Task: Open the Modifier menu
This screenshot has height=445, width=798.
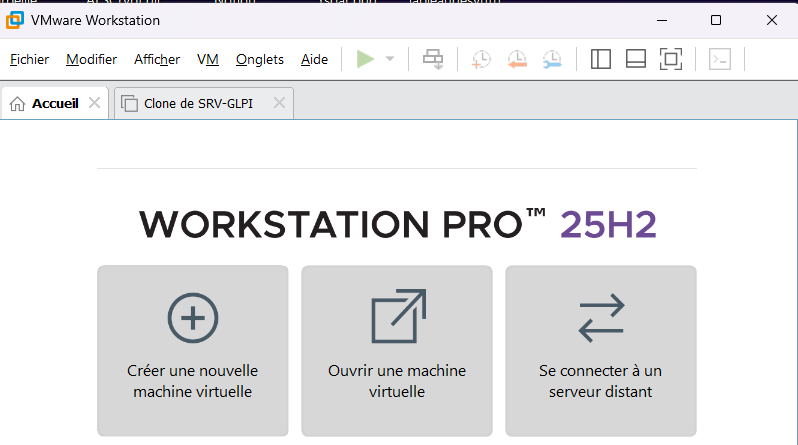Action: coord(92,60)
